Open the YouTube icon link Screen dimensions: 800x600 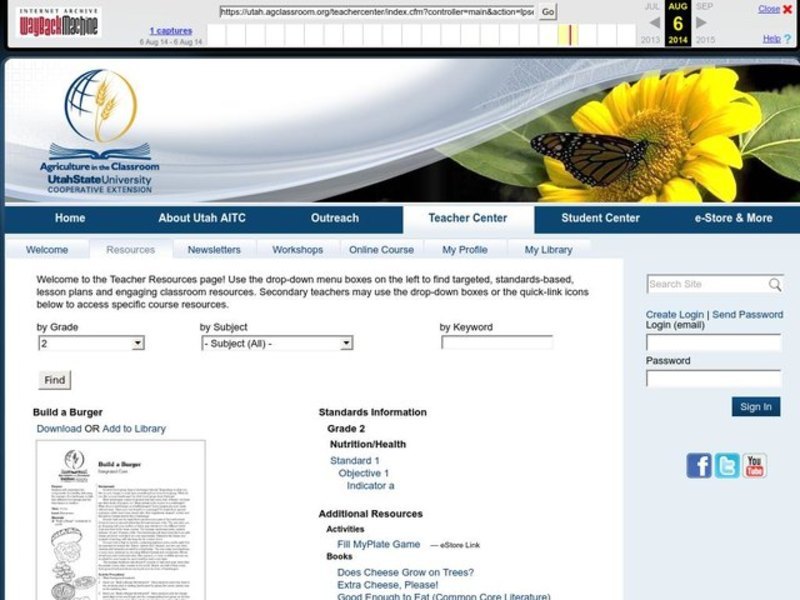pos(754,465)
